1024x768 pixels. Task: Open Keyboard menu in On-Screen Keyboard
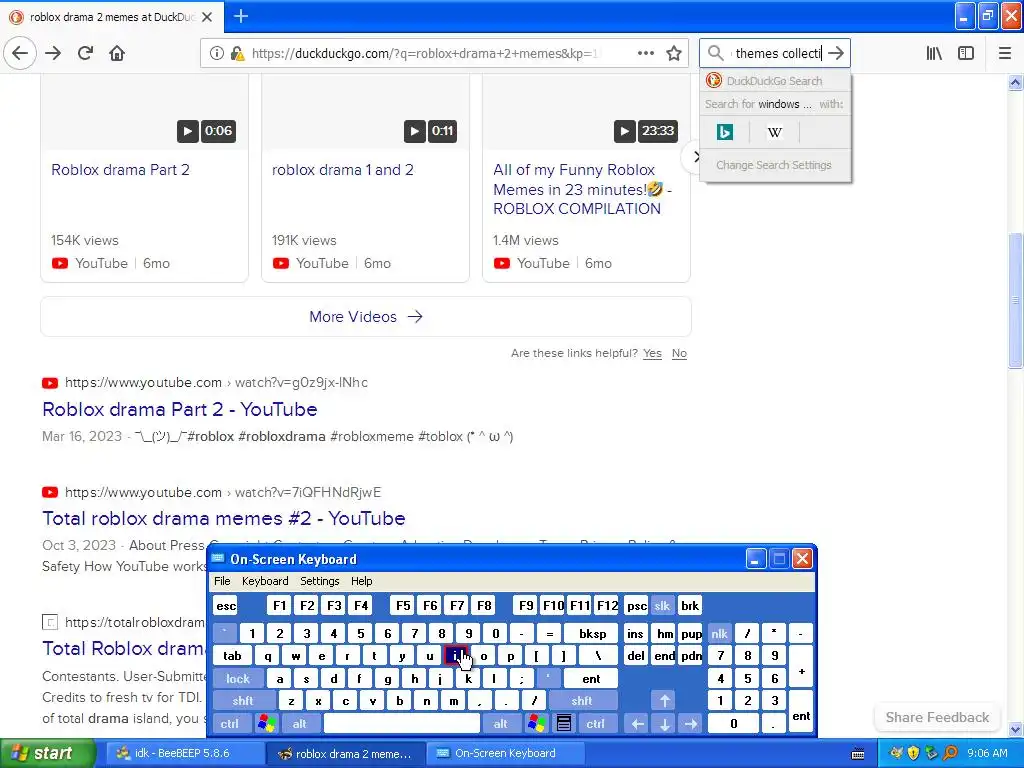click(x=264, y=581)
